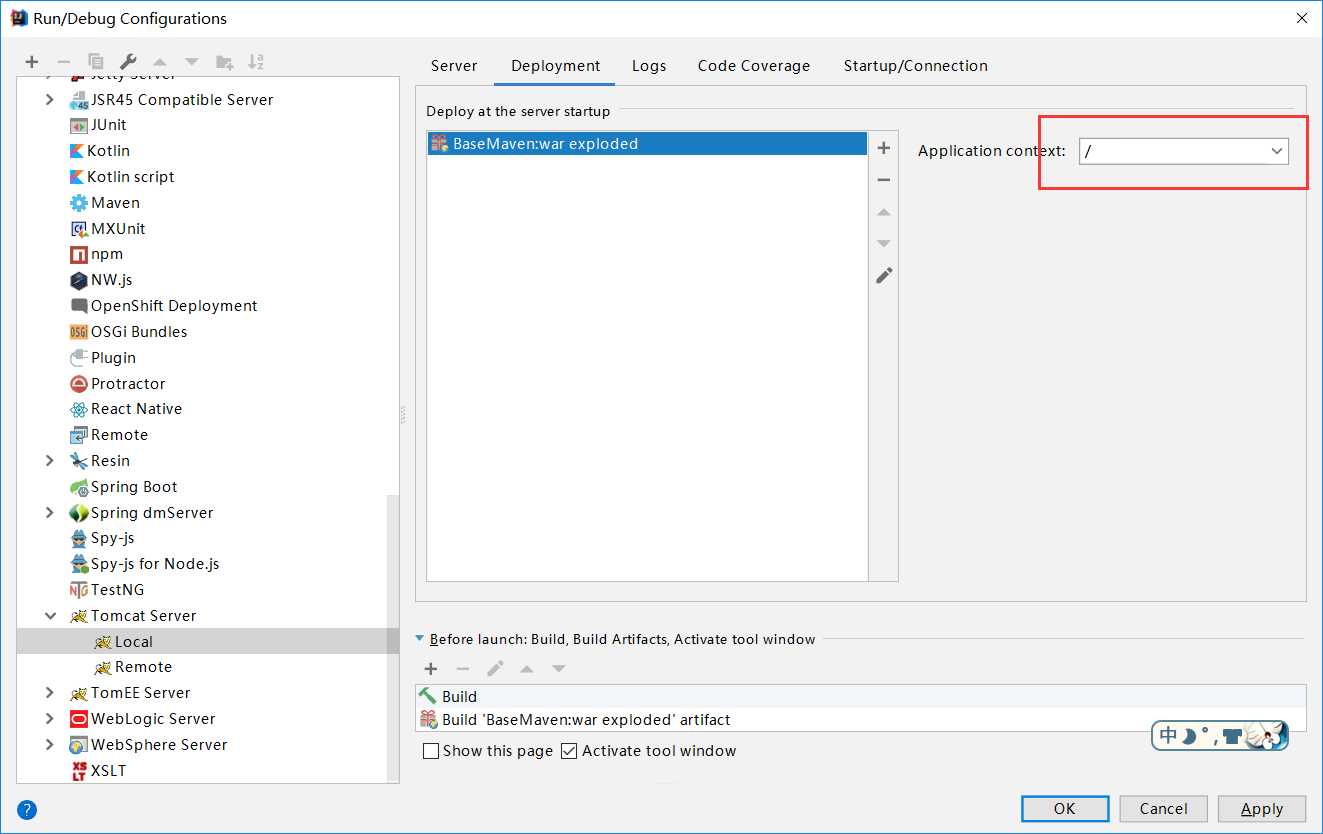Click the copy configuration icon

tap(96, 62)
